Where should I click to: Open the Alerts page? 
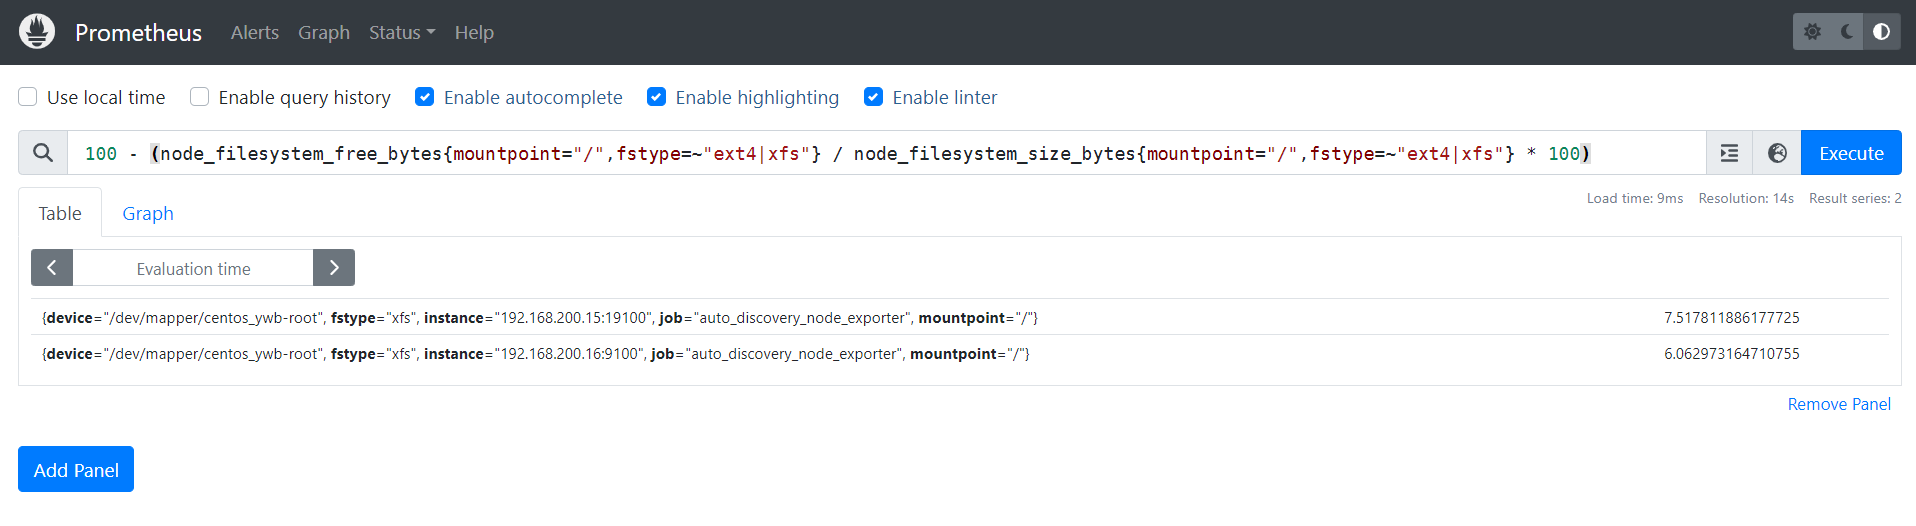(x=255, y=32)
